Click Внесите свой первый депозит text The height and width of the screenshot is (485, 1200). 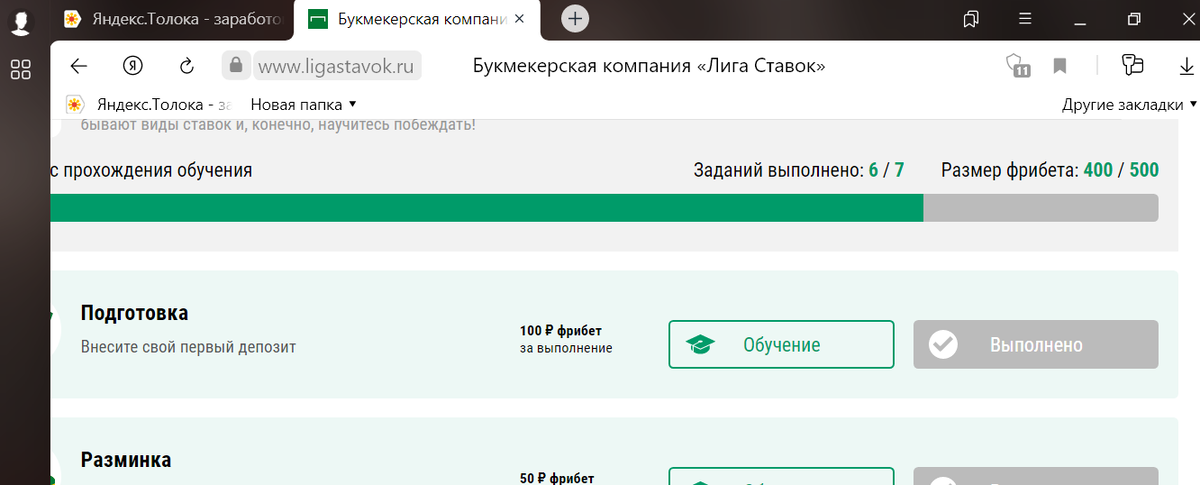pos(188,347)
